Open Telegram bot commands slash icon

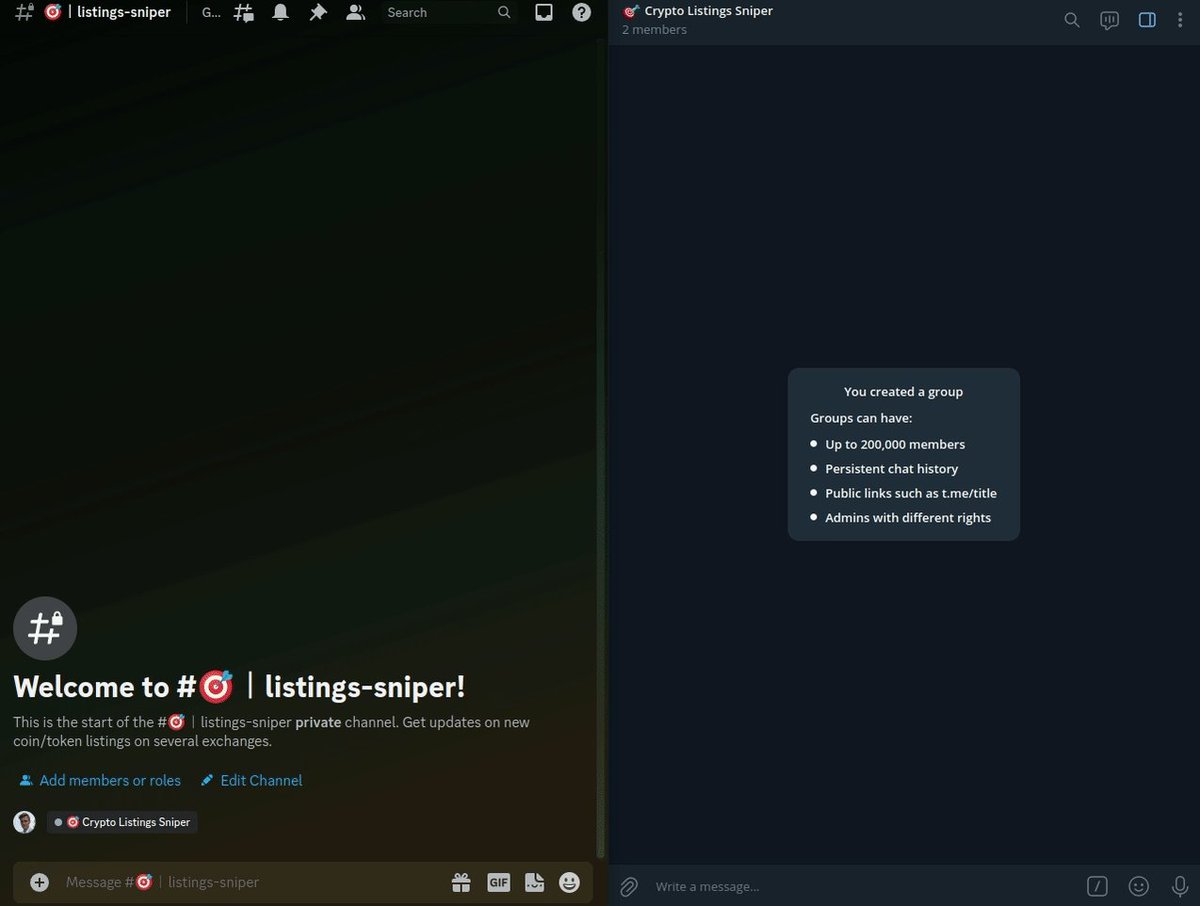1097,886
